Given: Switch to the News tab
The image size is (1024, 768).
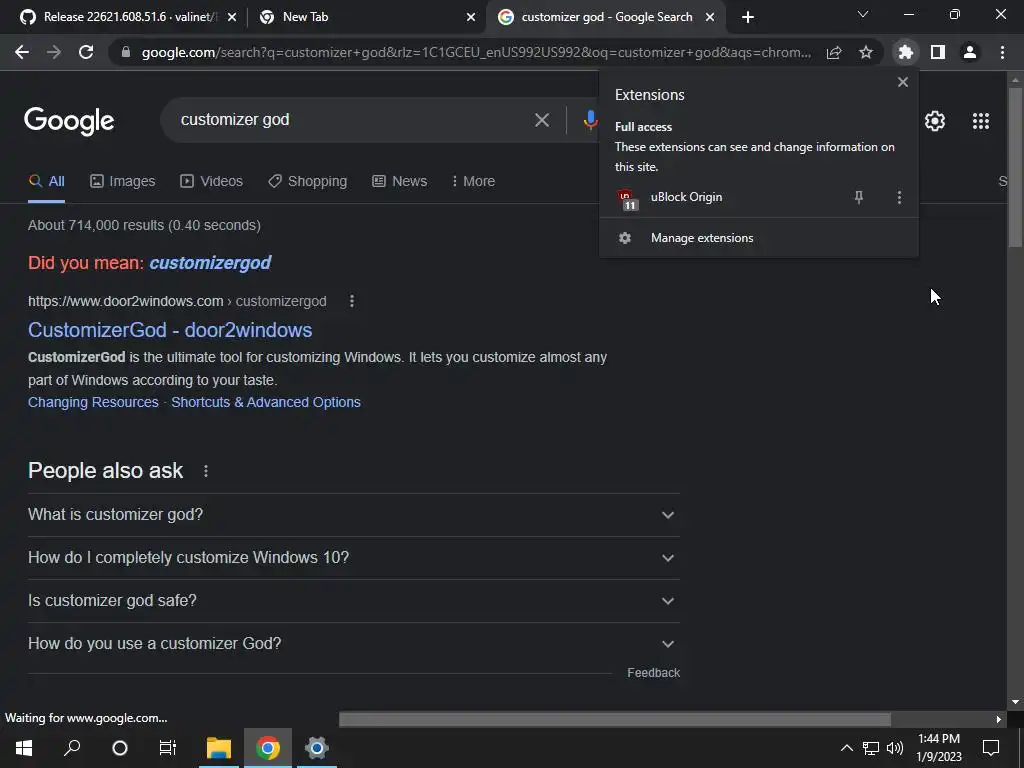Looking at the screenshot, I should (400, 182).
